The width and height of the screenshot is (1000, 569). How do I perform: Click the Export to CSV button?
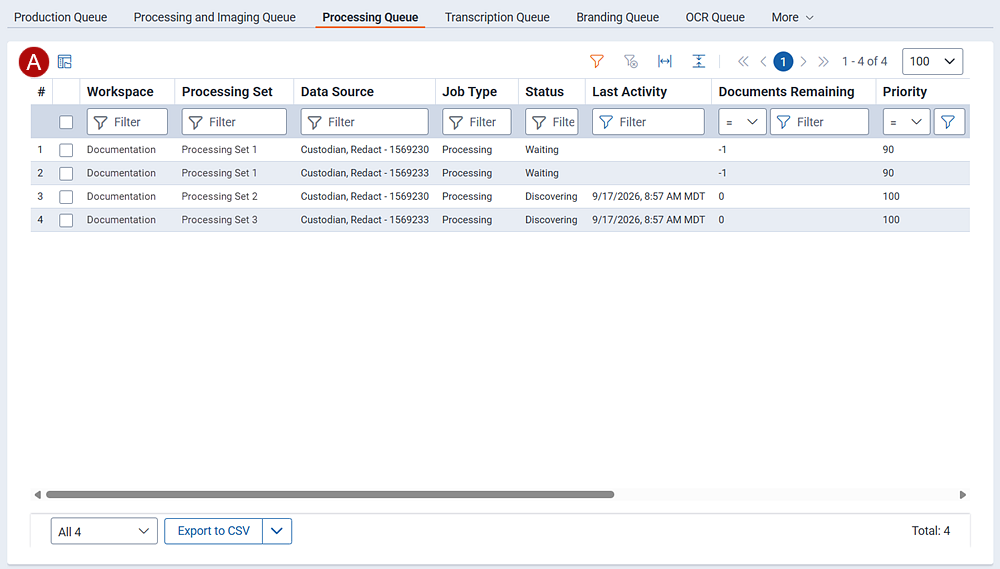coord(214,531)
